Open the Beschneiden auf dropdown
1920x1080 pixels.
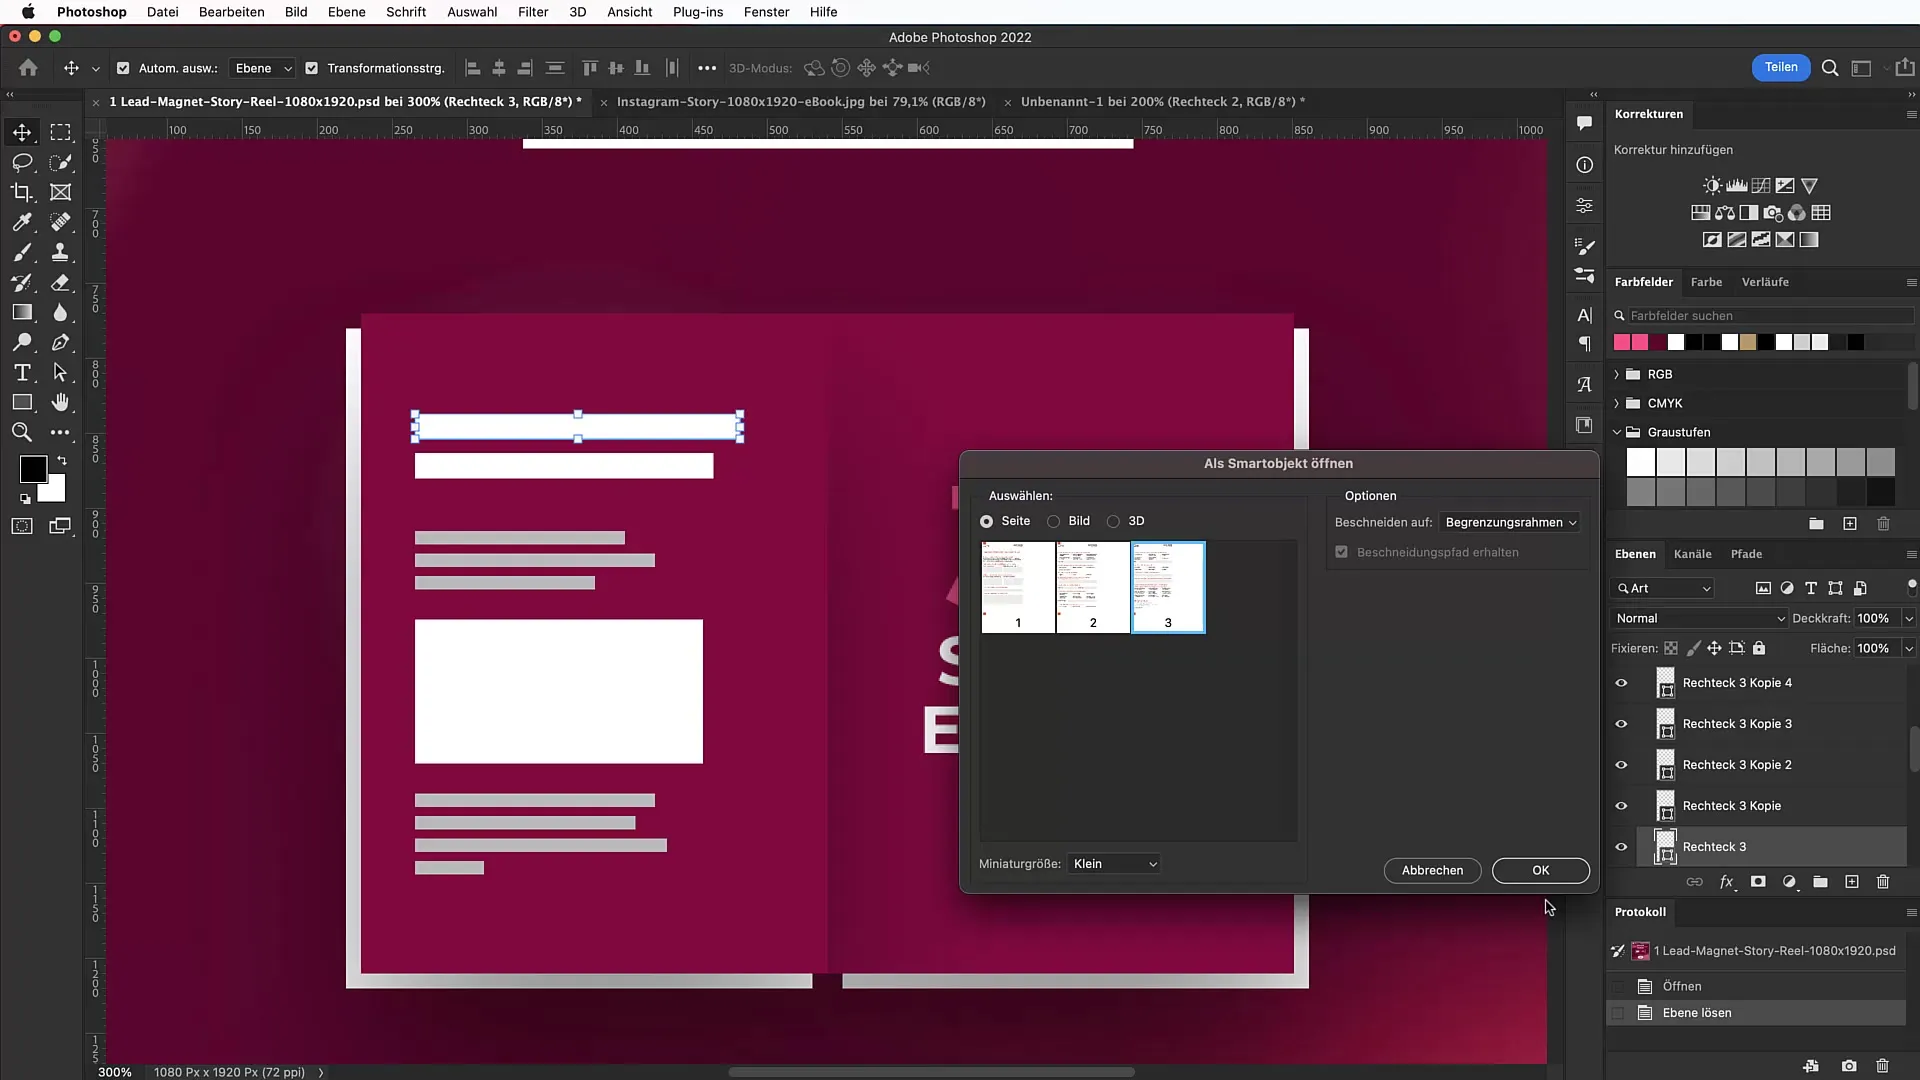(1509, 522)
